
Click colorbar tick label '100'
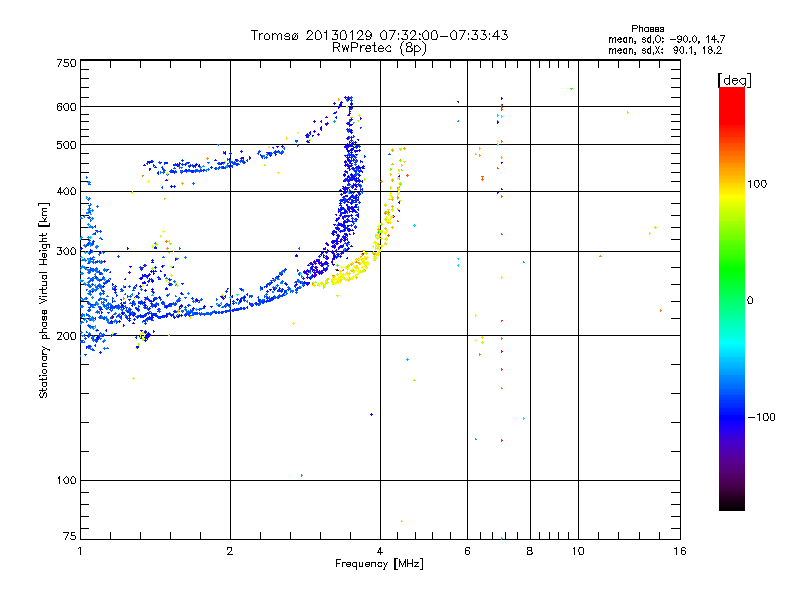(x=757, y=184)
